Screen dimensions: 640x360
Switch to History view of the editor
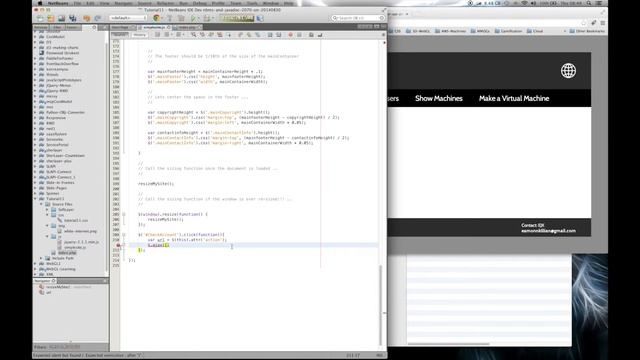139,35
